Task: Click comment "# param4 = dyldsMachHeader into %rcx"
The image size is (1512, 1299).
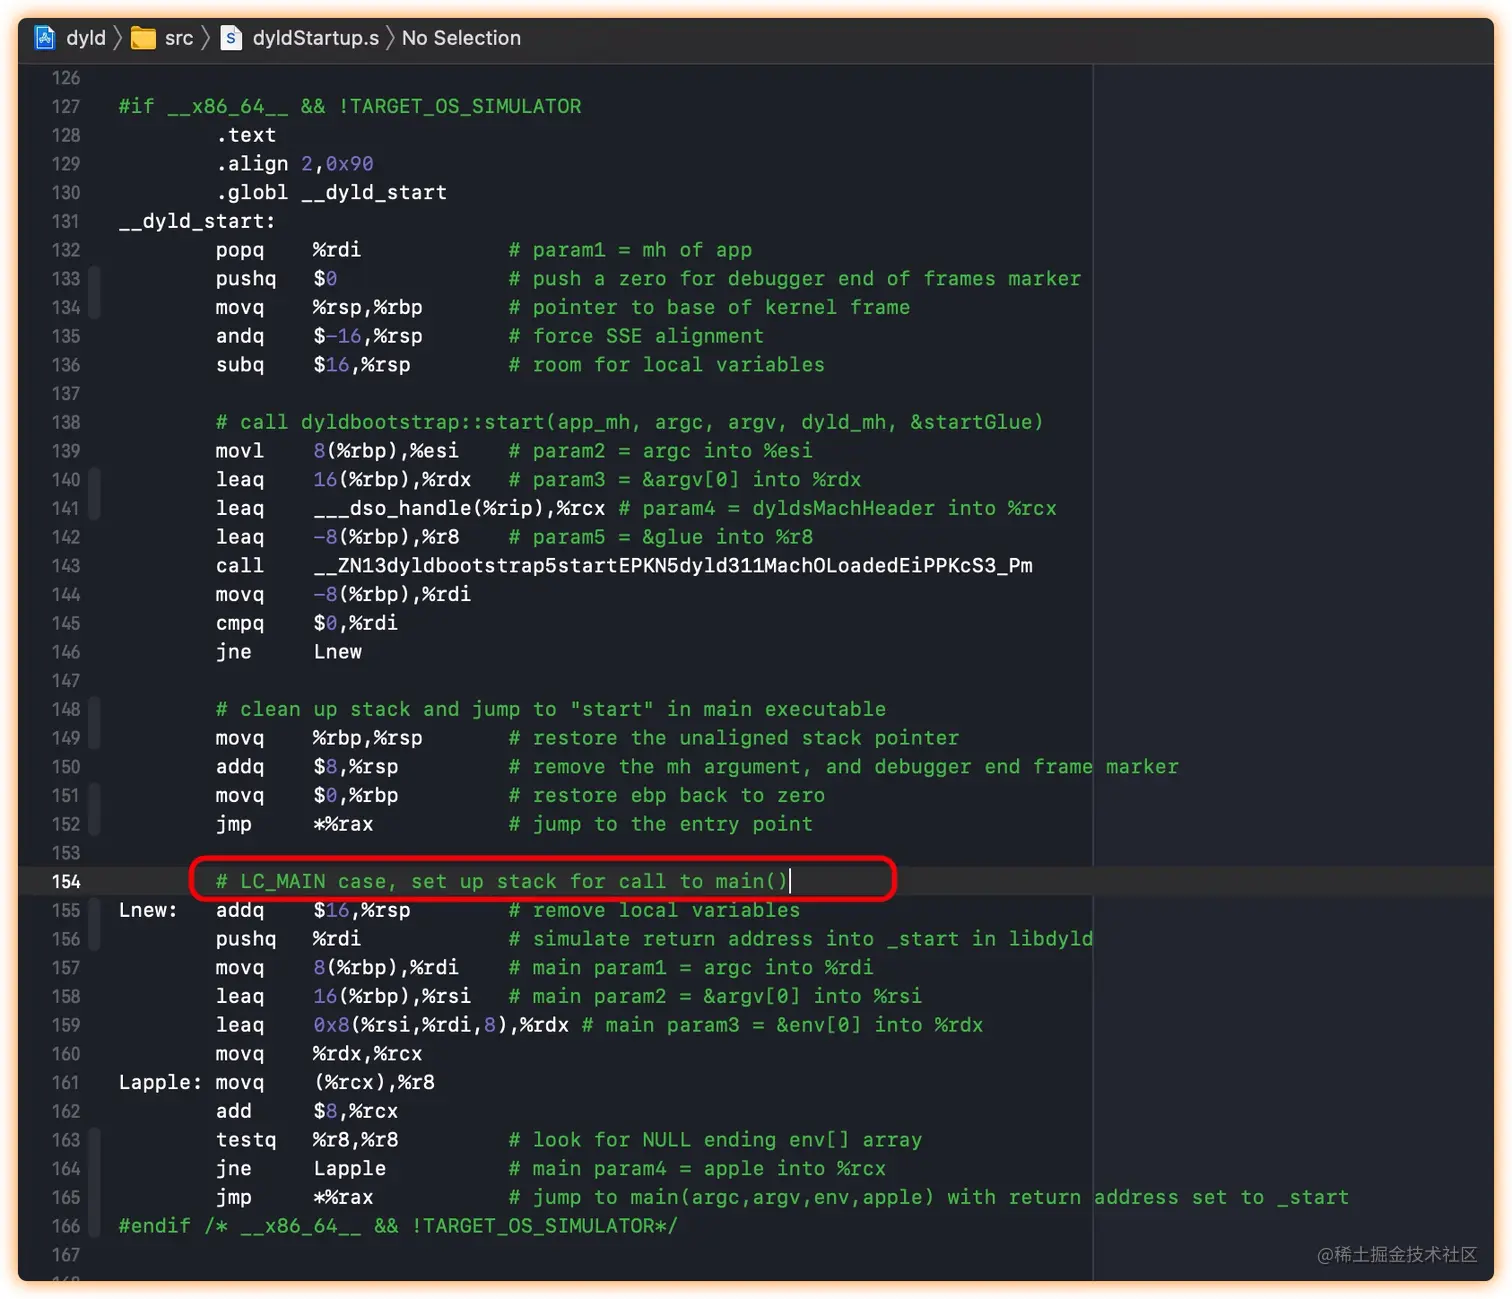Action: 837,508
